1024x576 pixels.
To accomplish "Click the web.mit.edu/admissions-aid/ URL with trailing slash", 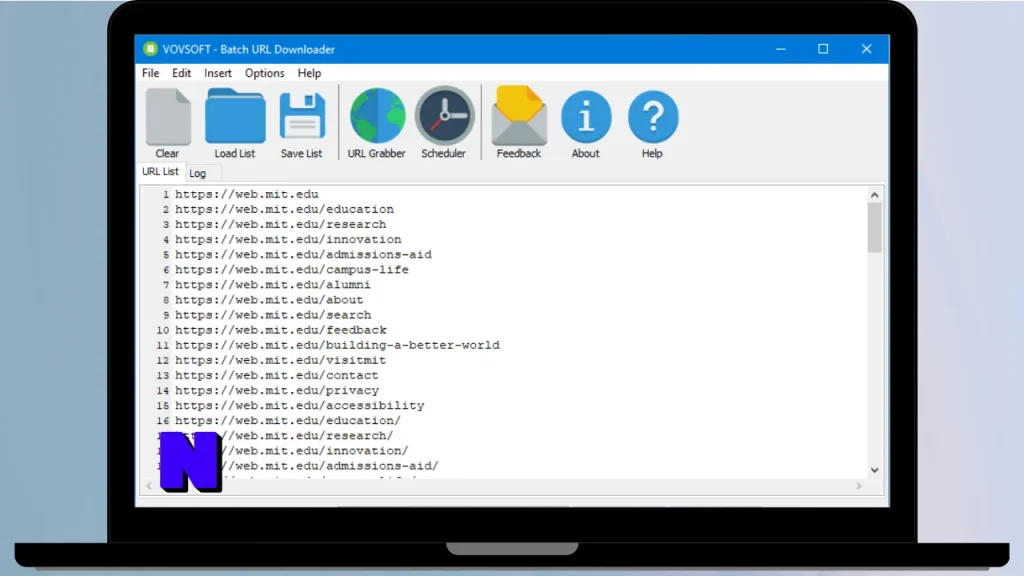I will [x=330, y=466].
